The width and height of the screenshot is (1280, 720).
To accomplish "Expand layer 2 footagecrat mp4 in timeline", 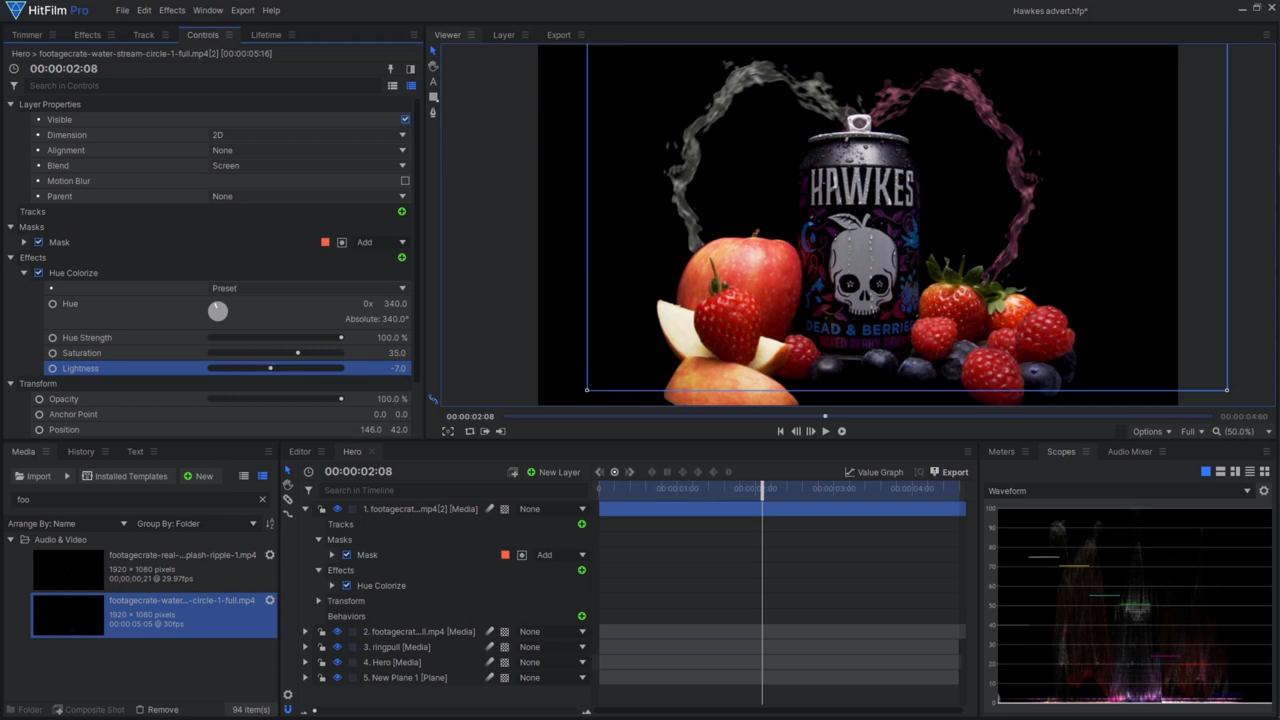I will coord(306,632).
